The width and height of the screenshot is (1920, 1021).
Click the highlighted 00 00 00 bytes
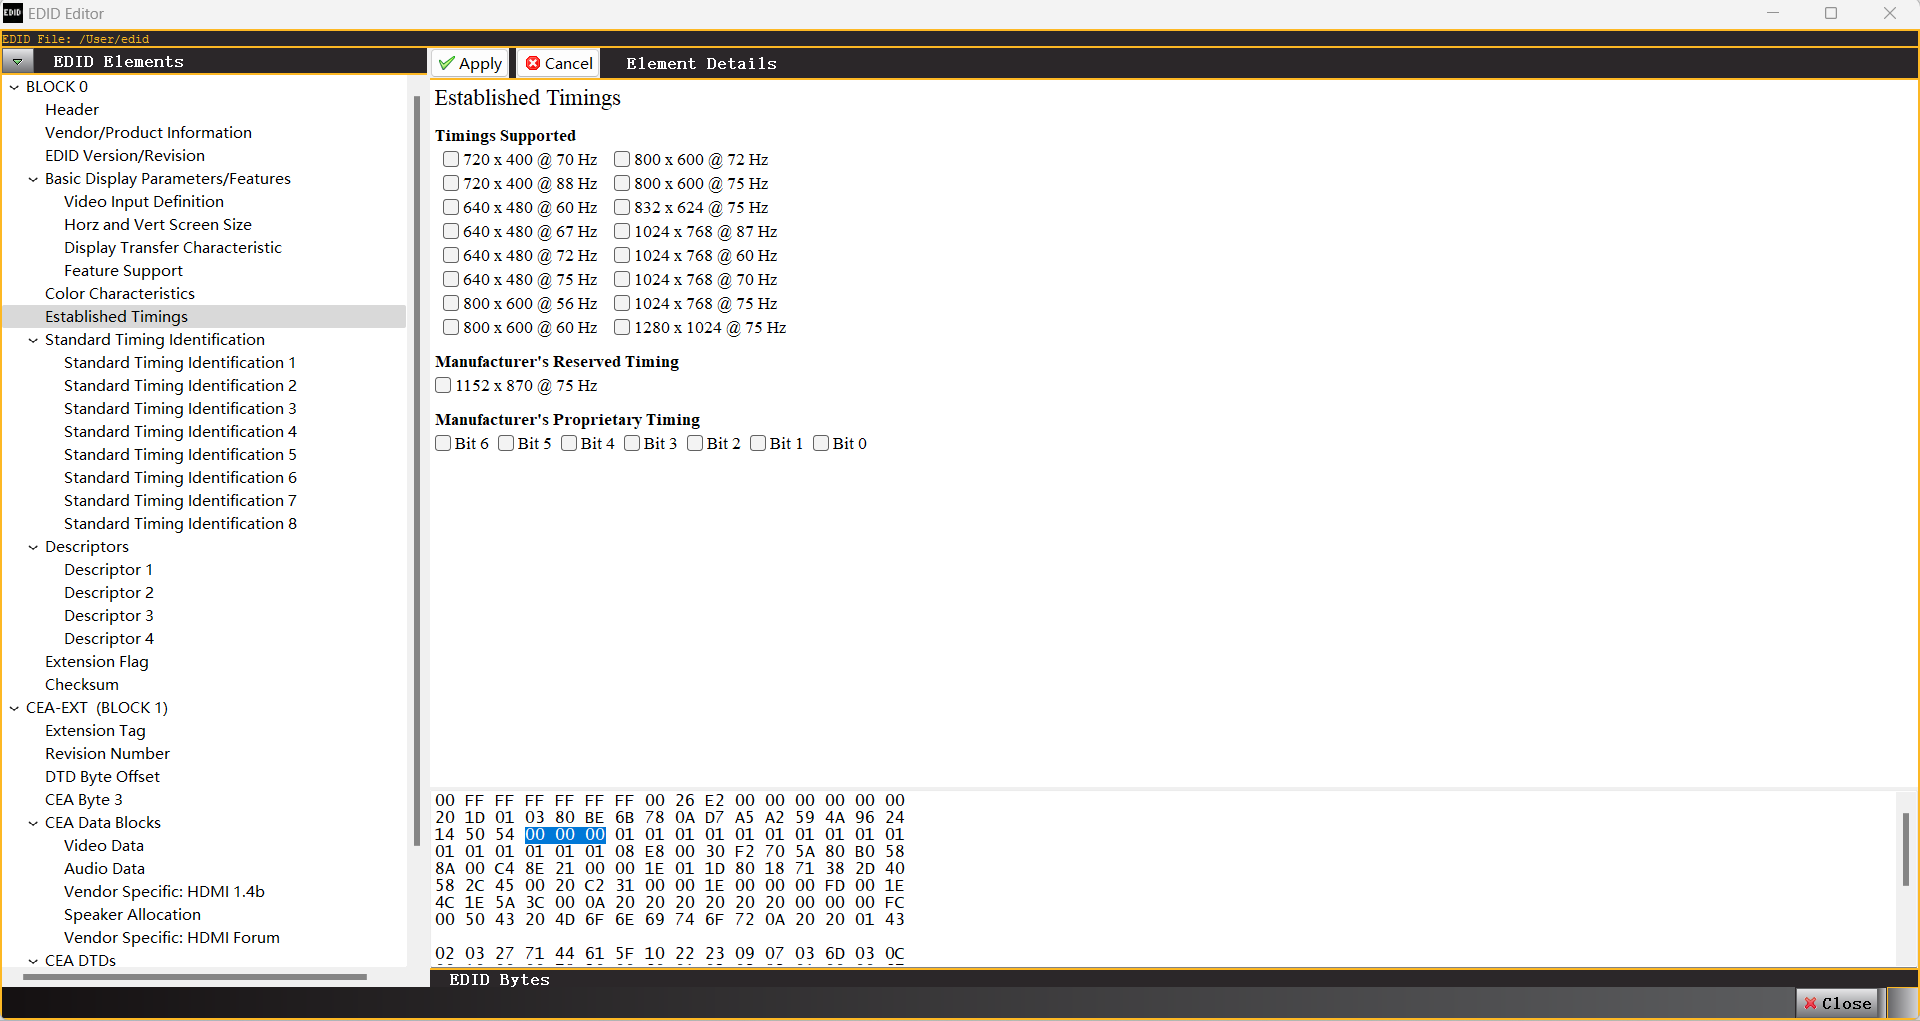click(x=565, y=834)
